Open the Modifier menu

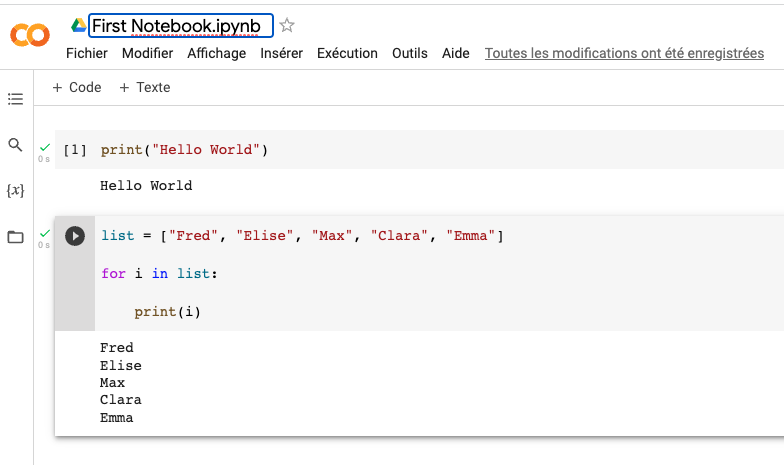point(148,54)
